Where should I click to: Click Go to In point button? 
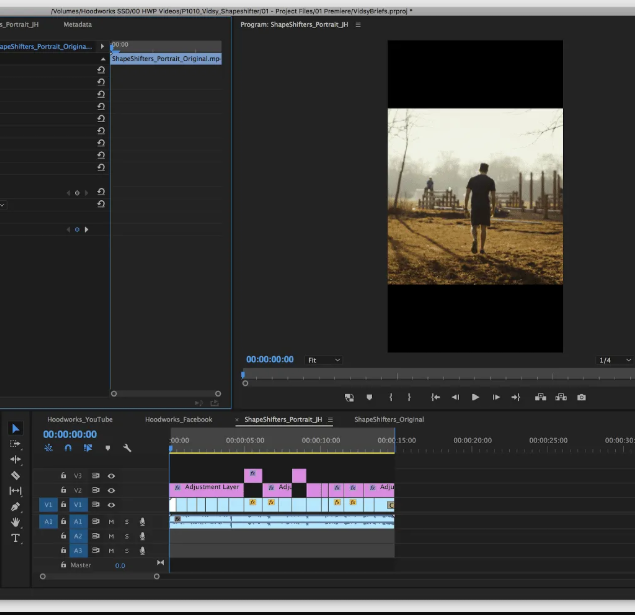tap(435, 397)
